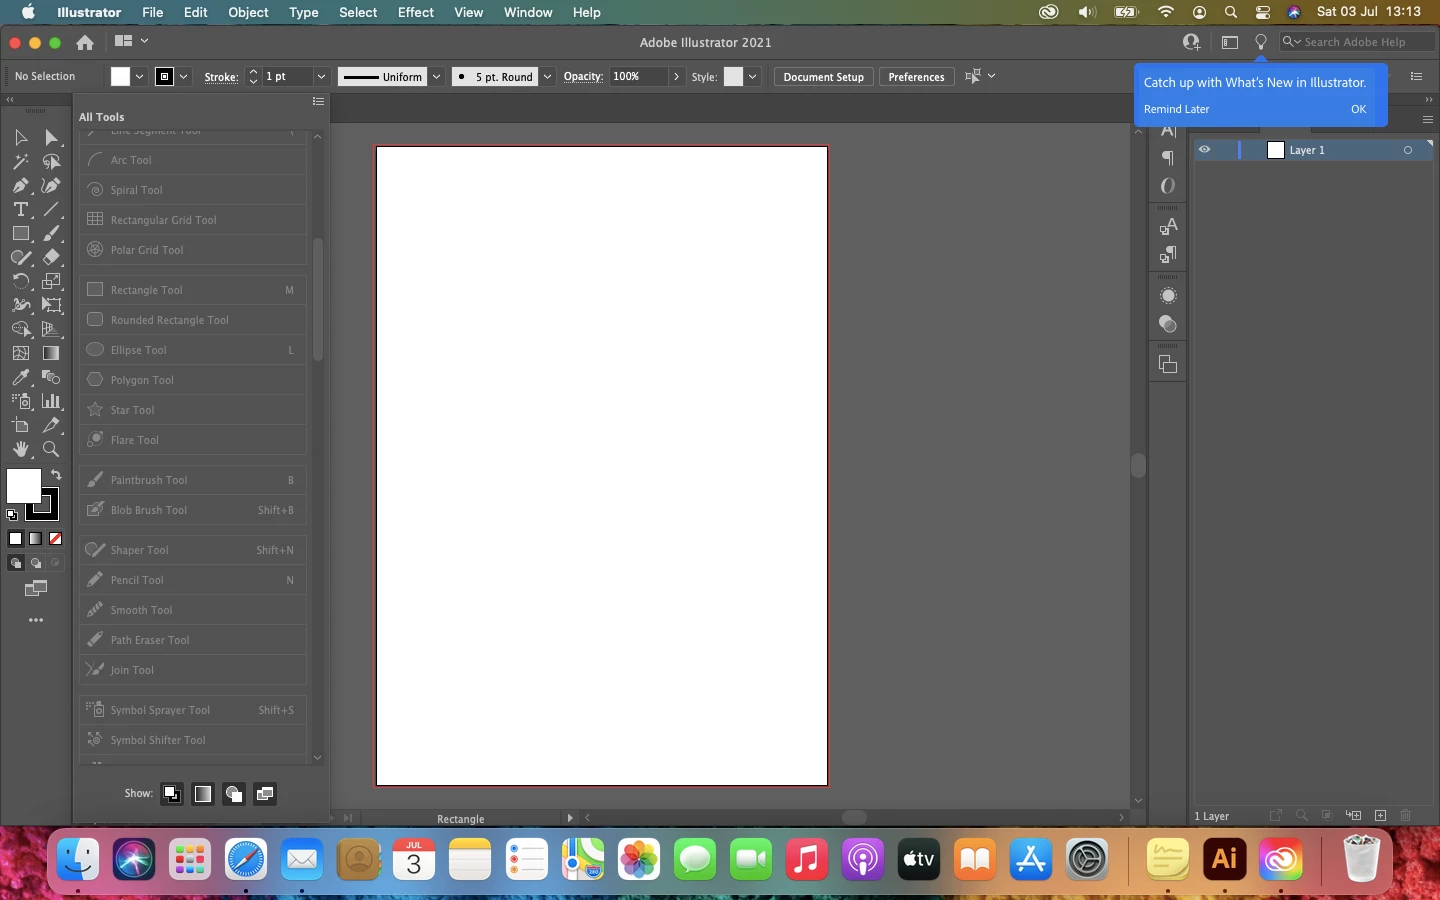Open the Effect menu
The width and height of the screenshot is (1440, 900).
coord(416,12)
